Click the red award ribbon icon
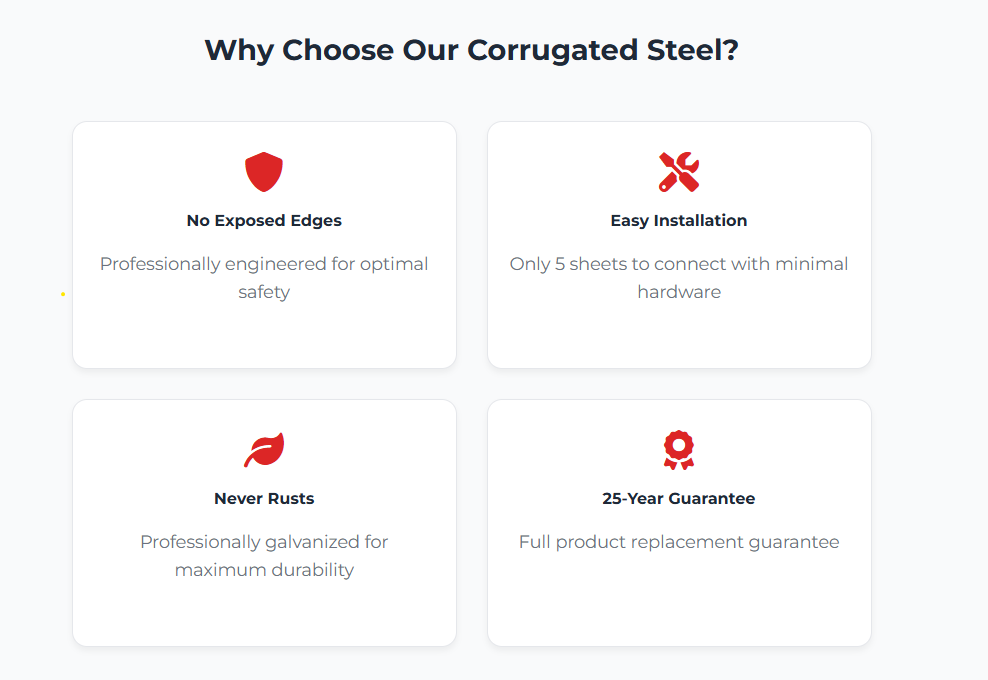 (x=679, y=450)
